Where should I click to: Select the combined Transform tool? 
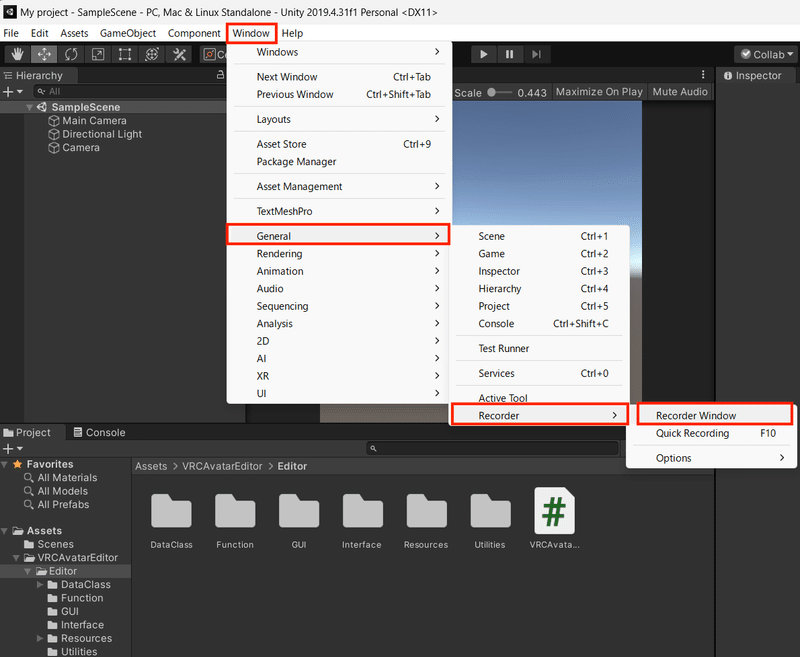coord(152,54)
